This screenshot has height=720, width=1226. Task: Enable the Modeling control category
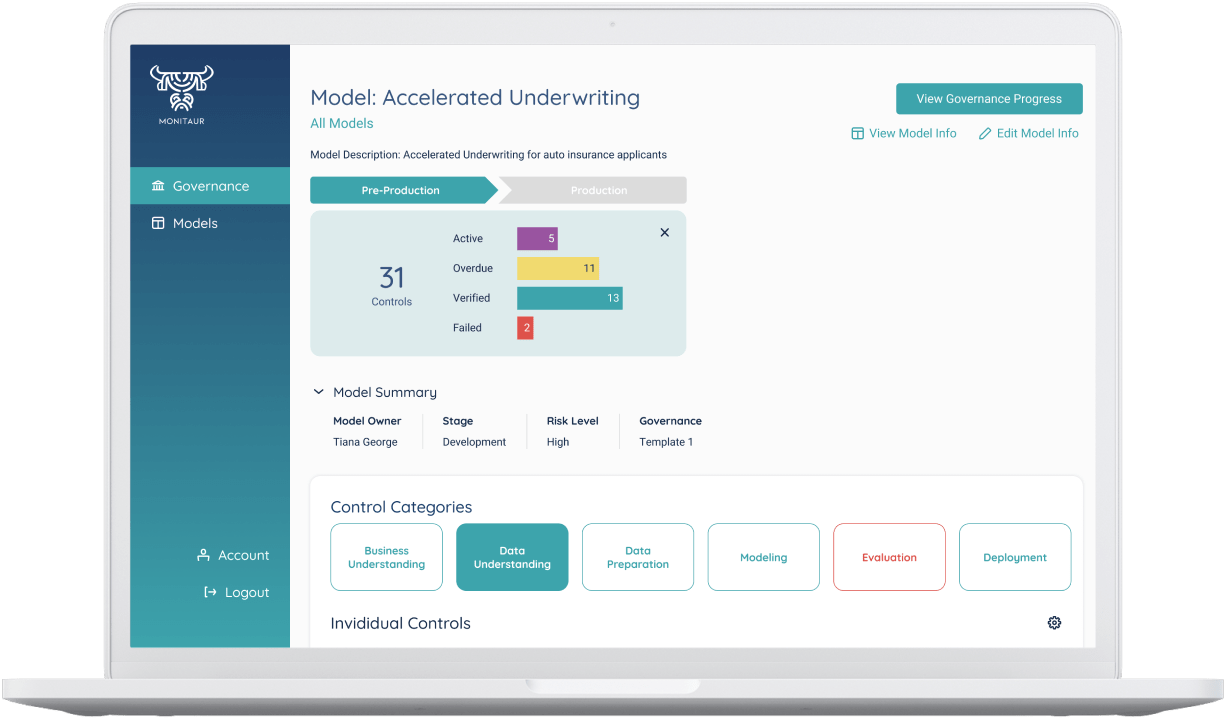tap(763, 557)
